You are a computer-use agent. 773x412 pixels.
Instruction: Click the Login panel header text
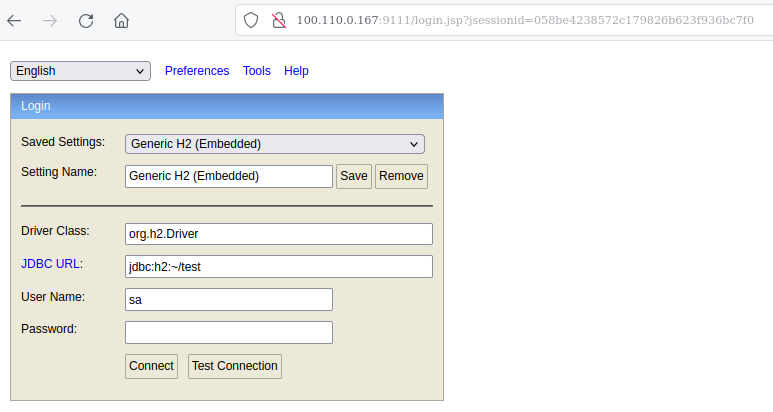[x=35, y=106]
